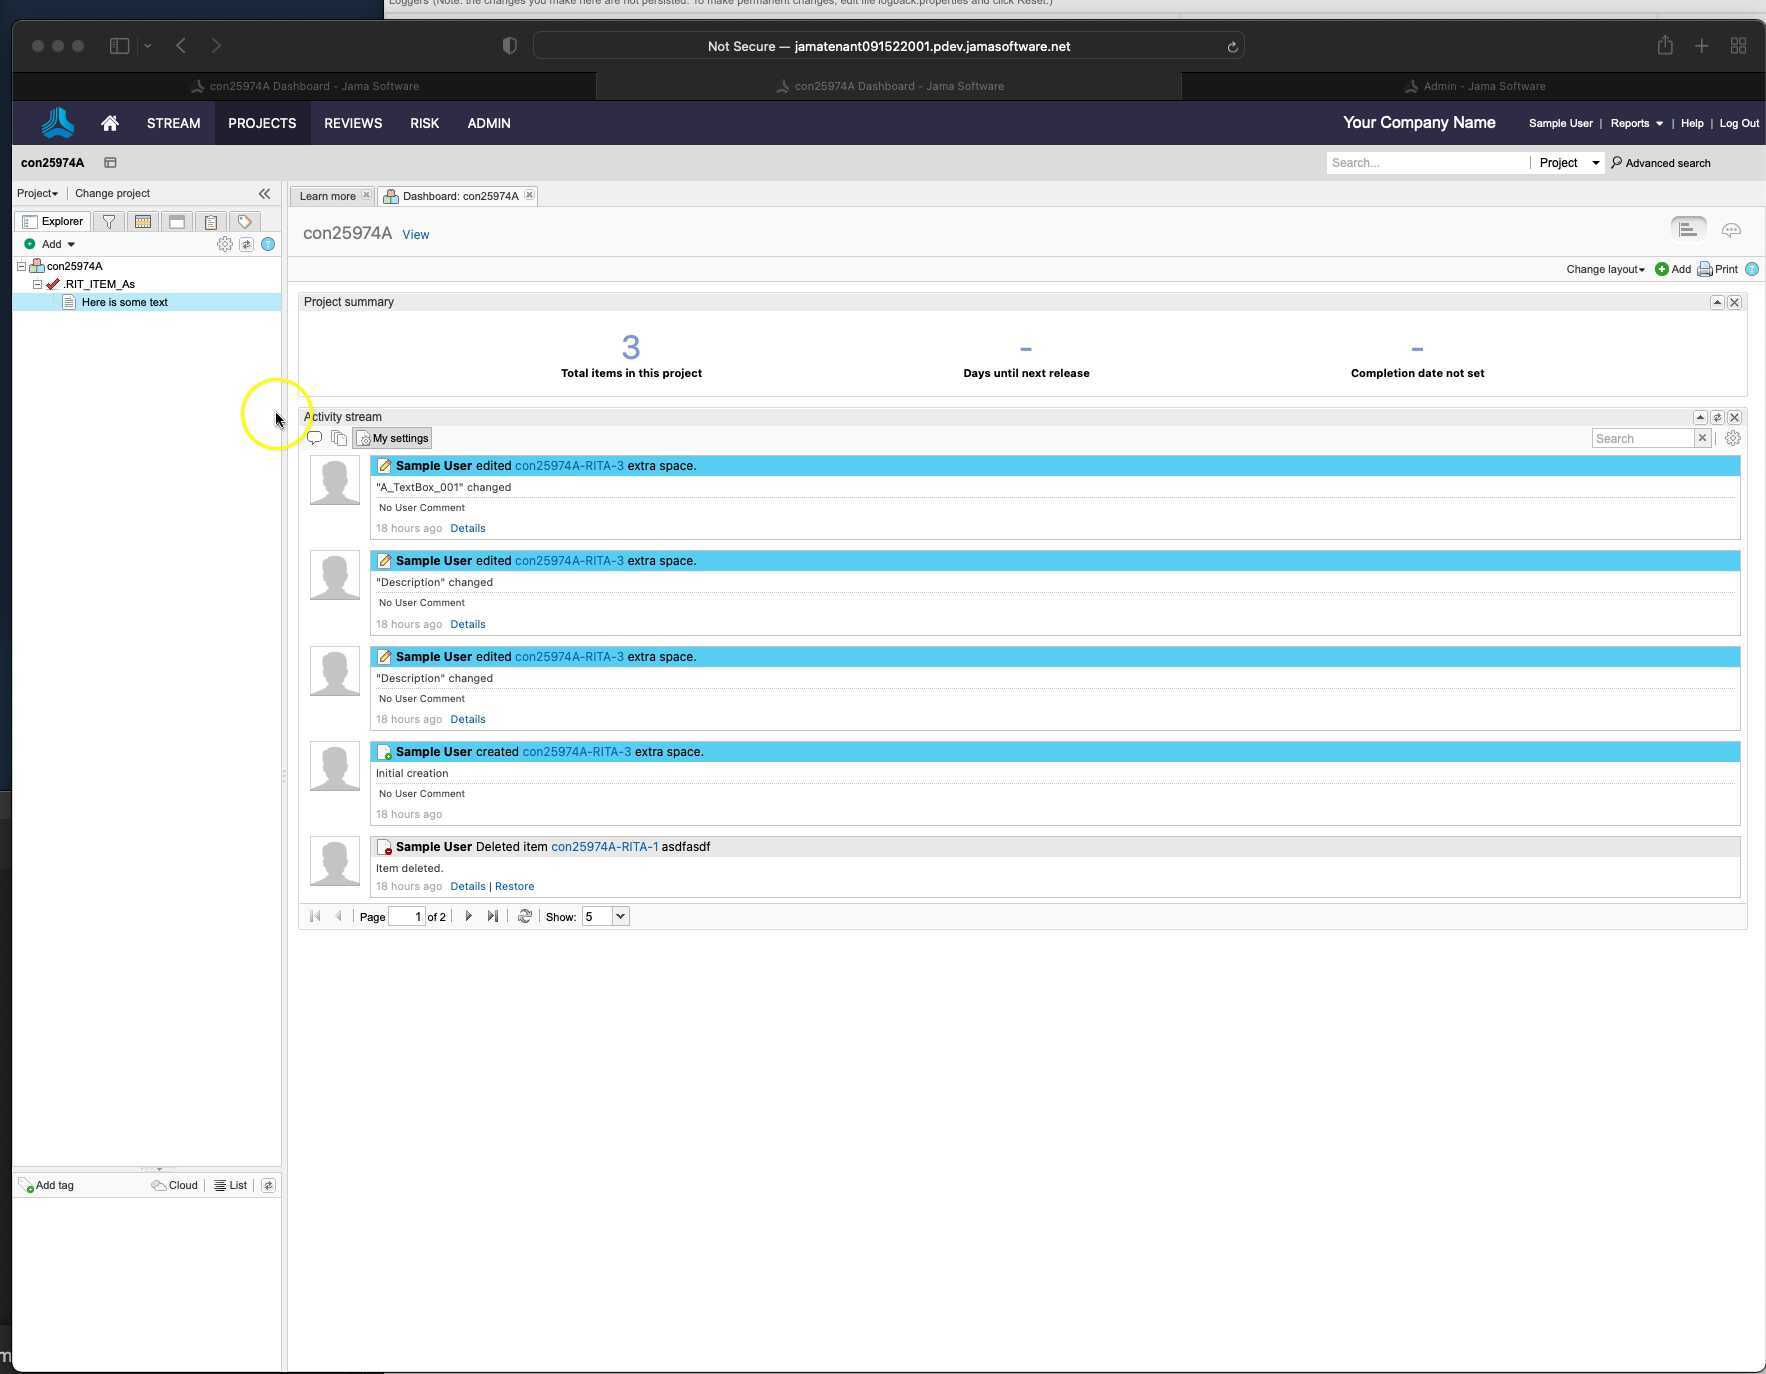Collapse the left project sidebar with double chevron

click(265, 193)
